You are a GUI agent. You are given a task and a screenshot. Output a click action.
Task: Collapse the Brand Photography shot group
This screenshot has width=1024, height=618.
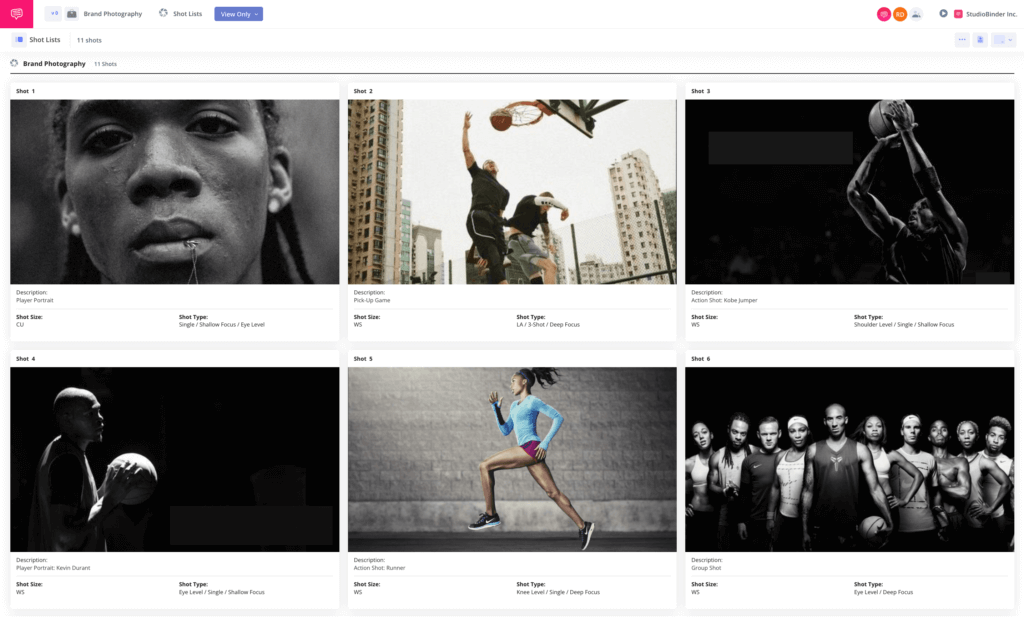(x=12, y=62)
